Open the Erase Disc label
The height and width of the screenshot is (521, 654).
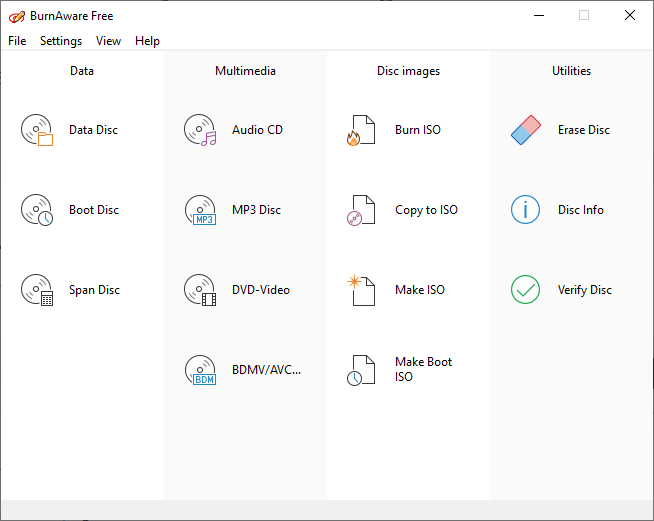pyautogui.click(x=584, y=130)
